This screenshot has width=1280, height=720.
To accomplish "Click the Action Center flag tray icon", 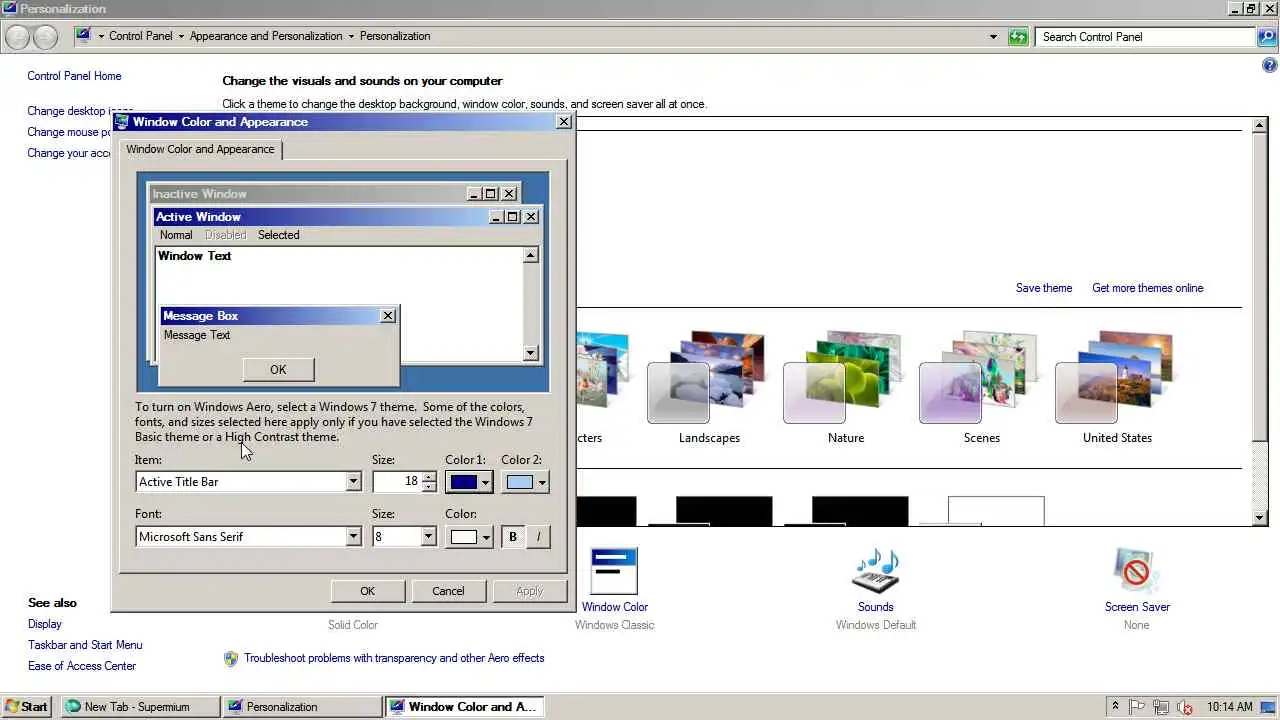I will pyautogui.click(x=1138, y=706).
